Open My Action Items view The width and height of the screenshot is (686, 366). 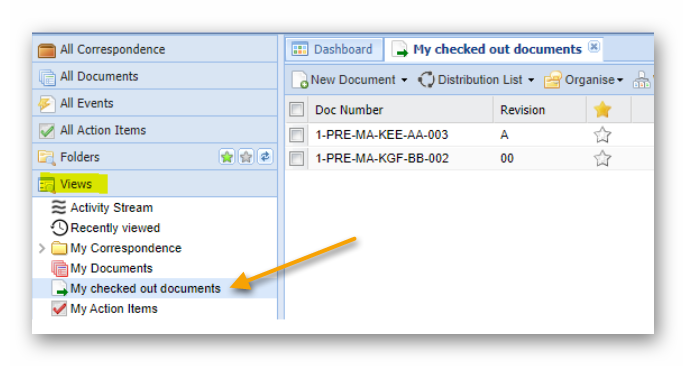[114, 309]
